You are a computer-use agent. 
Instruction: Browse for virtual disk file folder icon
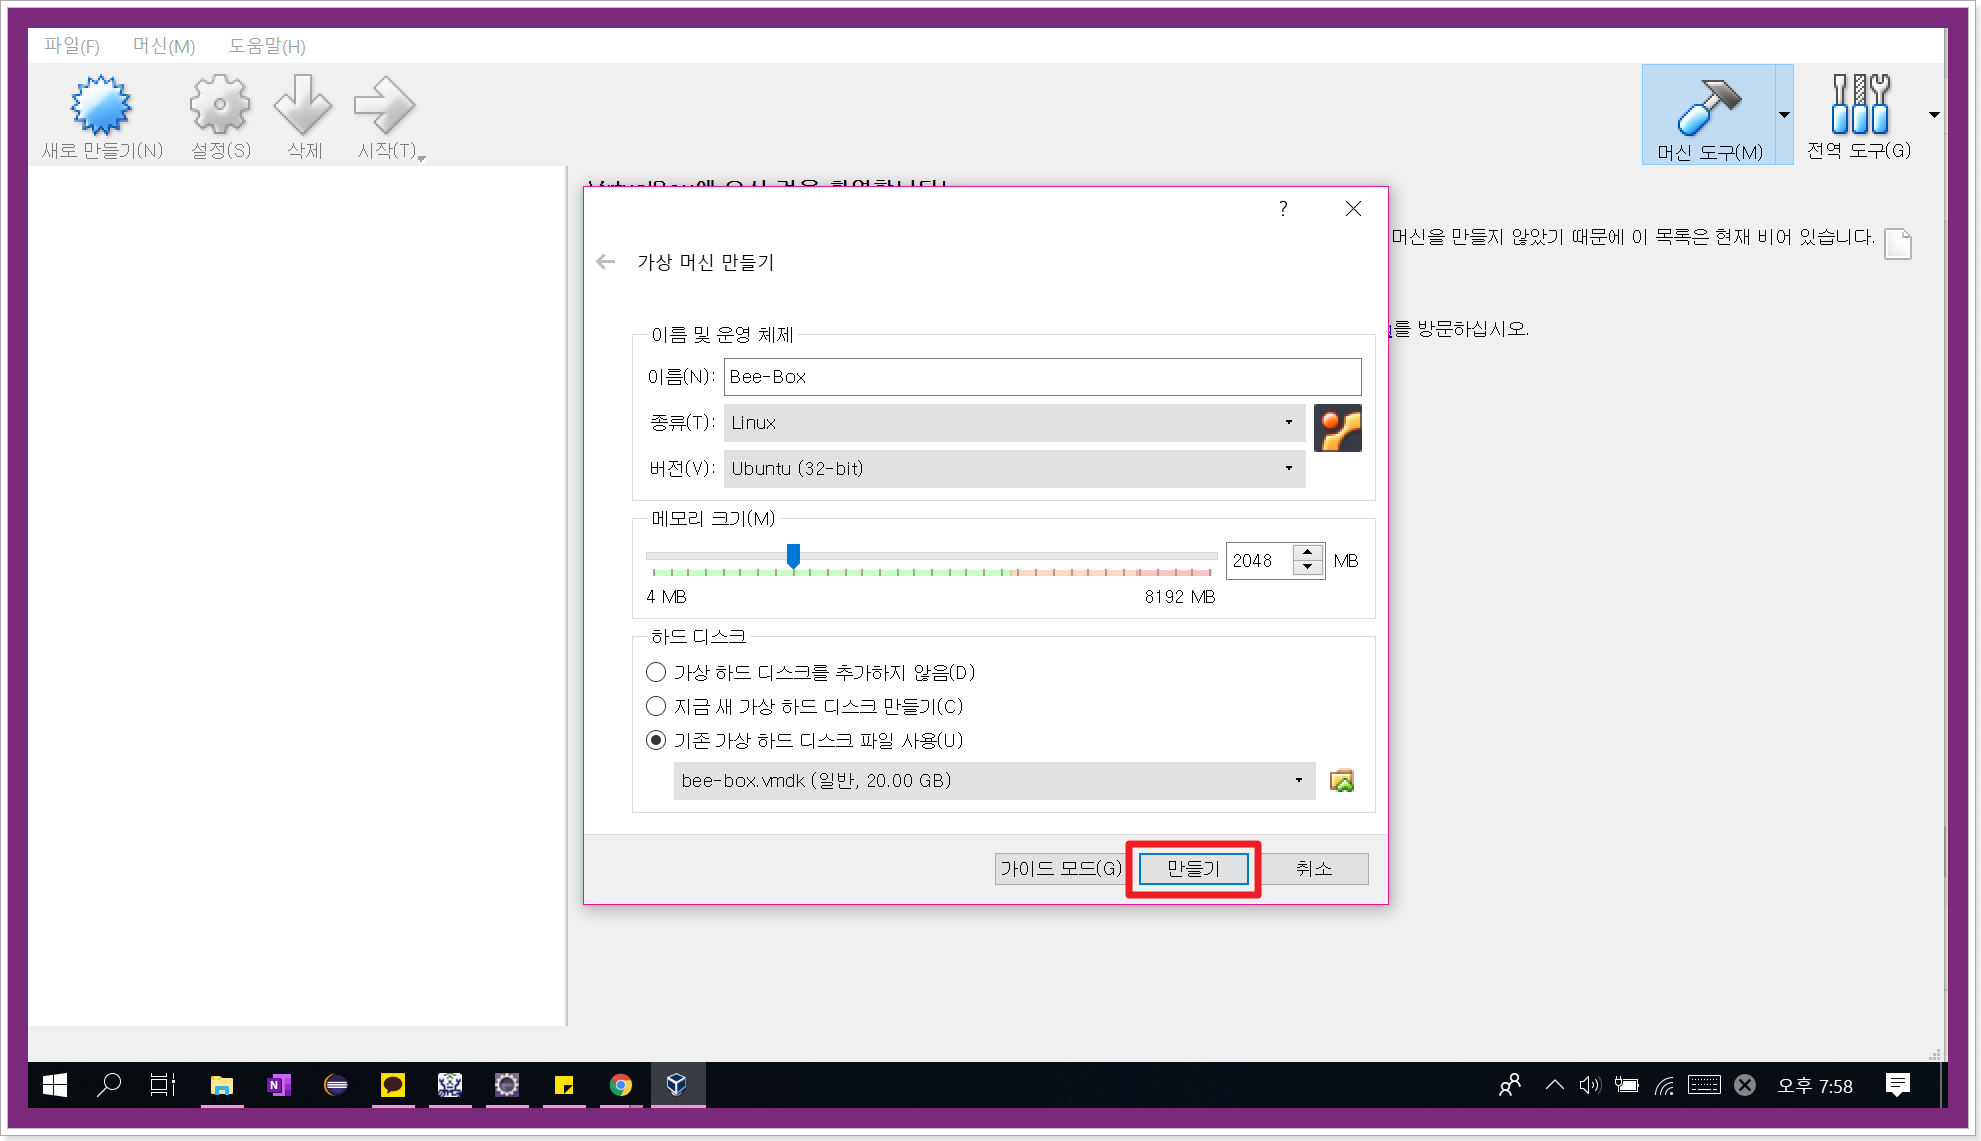pos(1341,781)
